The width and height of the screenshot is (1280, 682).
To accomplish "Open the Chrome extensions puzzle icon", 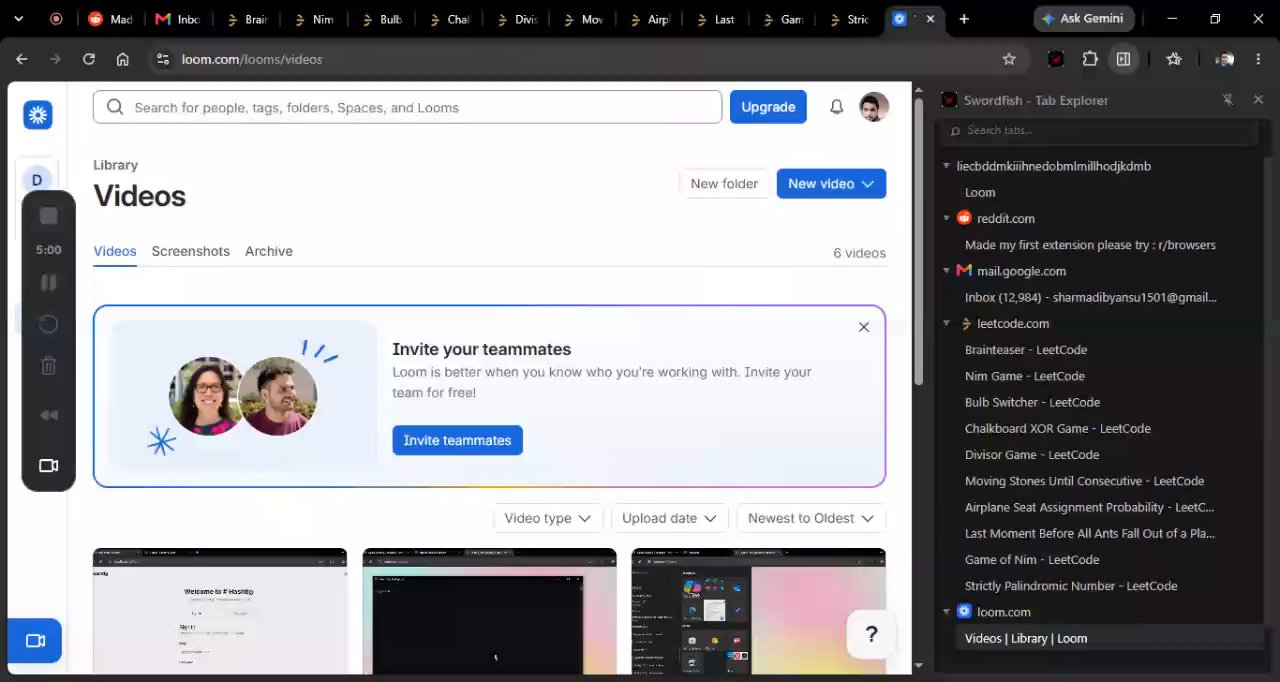I will click(1090, 59).
